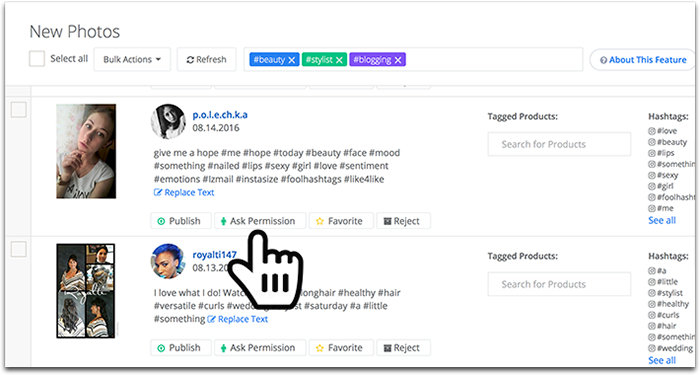Open the About This Feature help

coord(643,60)
